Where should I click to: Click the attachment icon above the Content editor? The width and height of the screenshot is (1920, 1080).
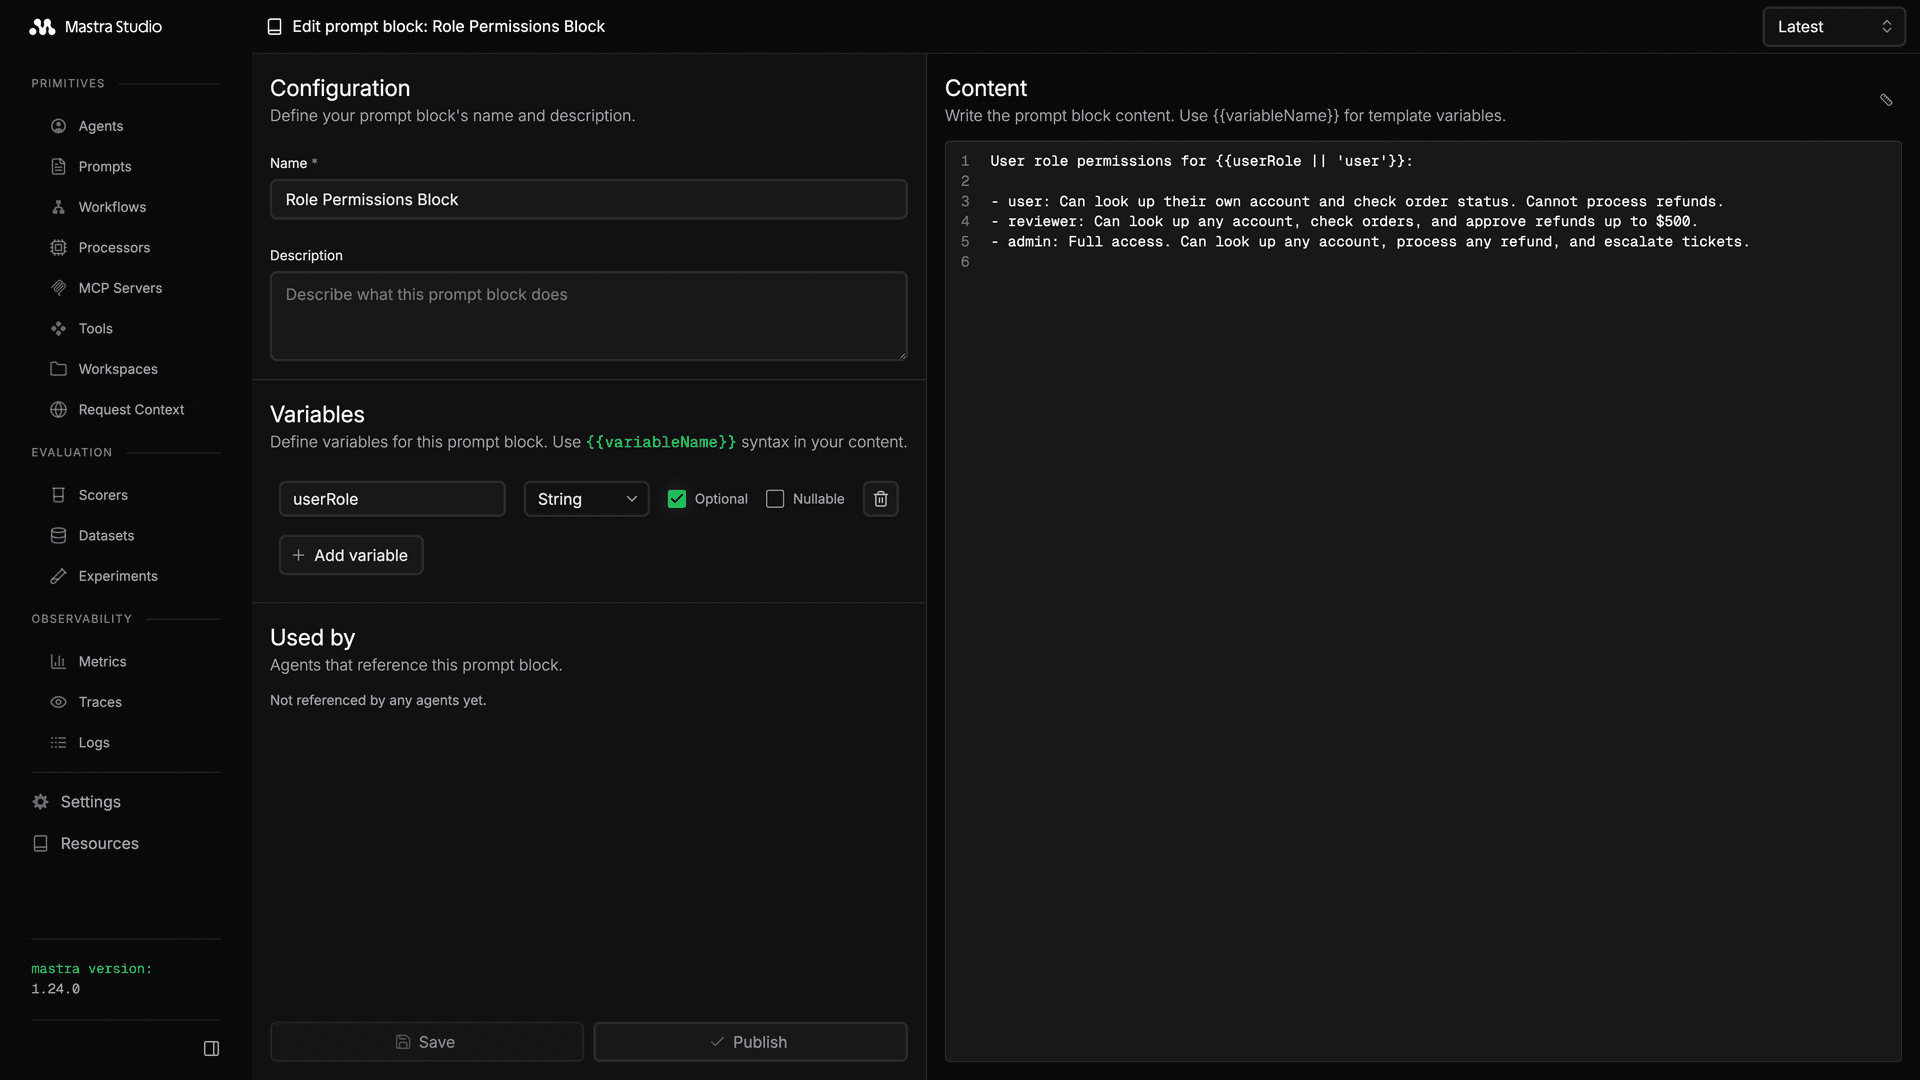click(1886, 100)
